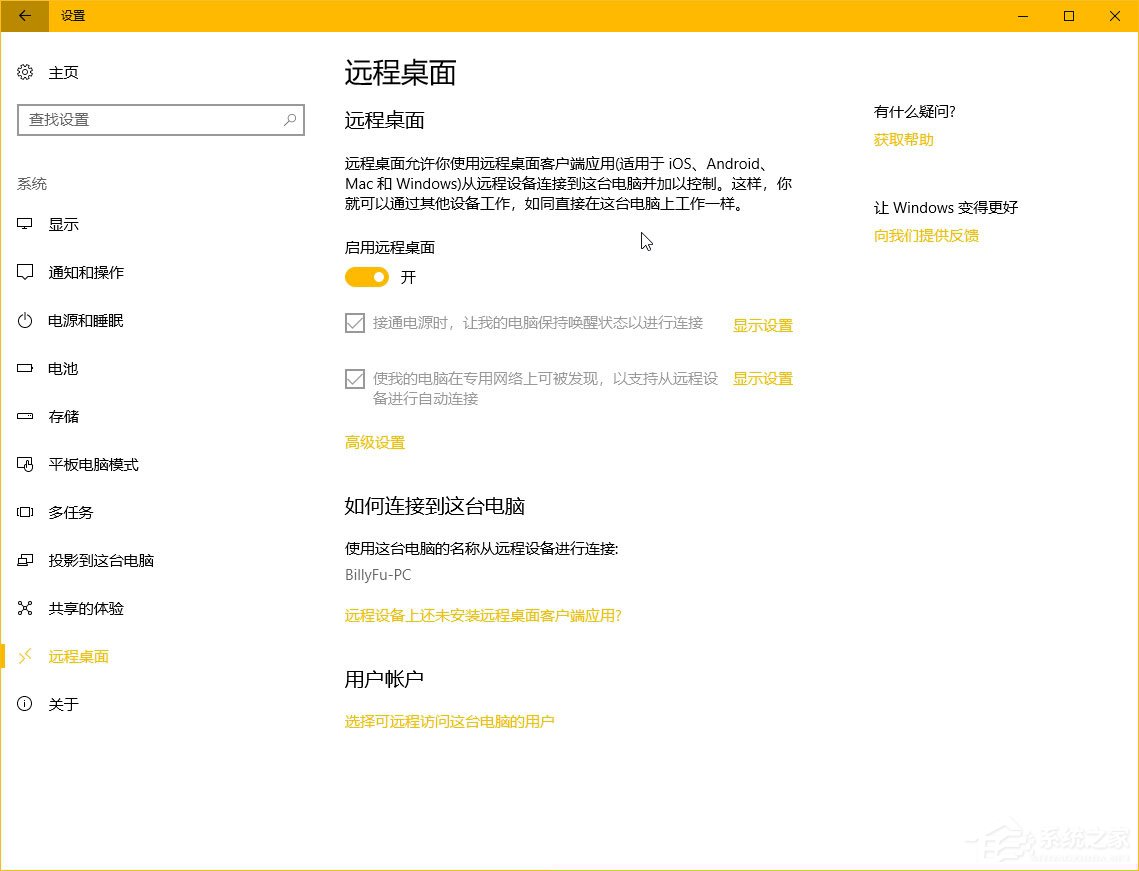Open 电源和睡眠 settings
1139x871 pixels.
tap(86, 320)
